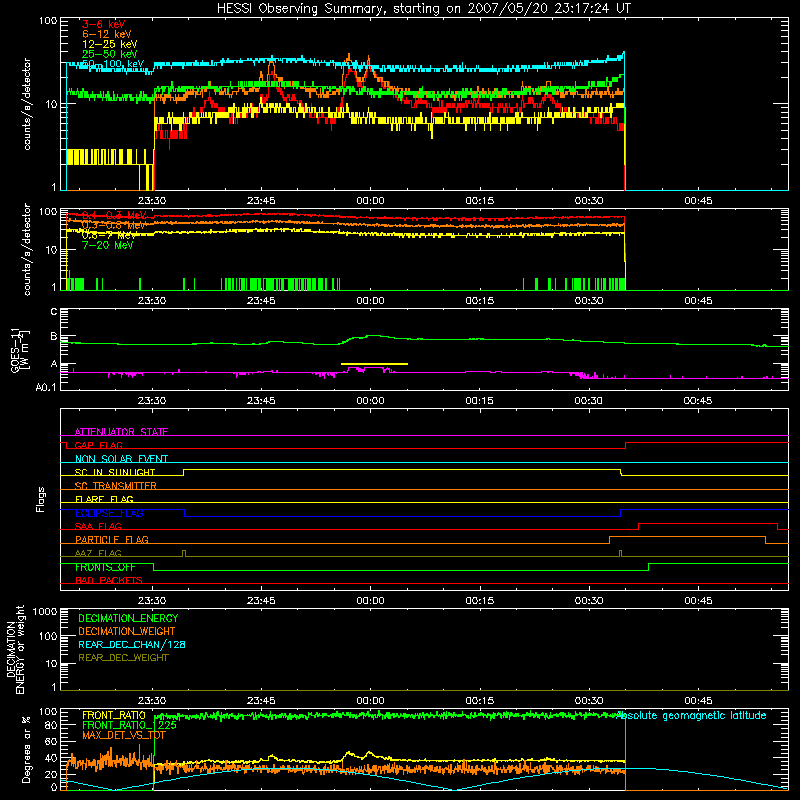
Task: Click the DECIMATION ENERGY or weight axis title
Action: click(15, 649)
